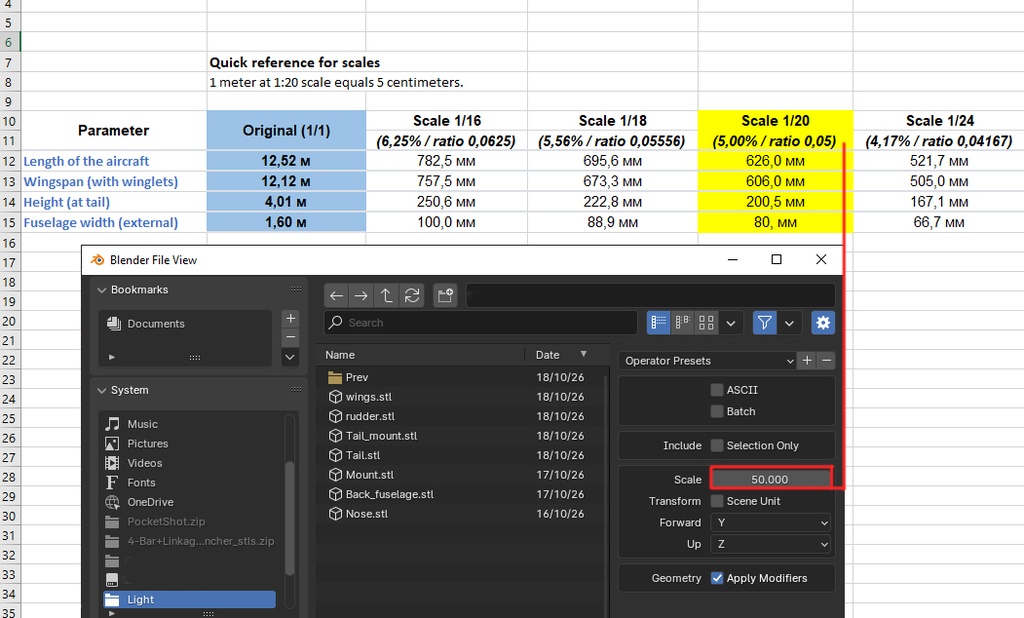Open the Forward axis dropdown

pos(772,523)
